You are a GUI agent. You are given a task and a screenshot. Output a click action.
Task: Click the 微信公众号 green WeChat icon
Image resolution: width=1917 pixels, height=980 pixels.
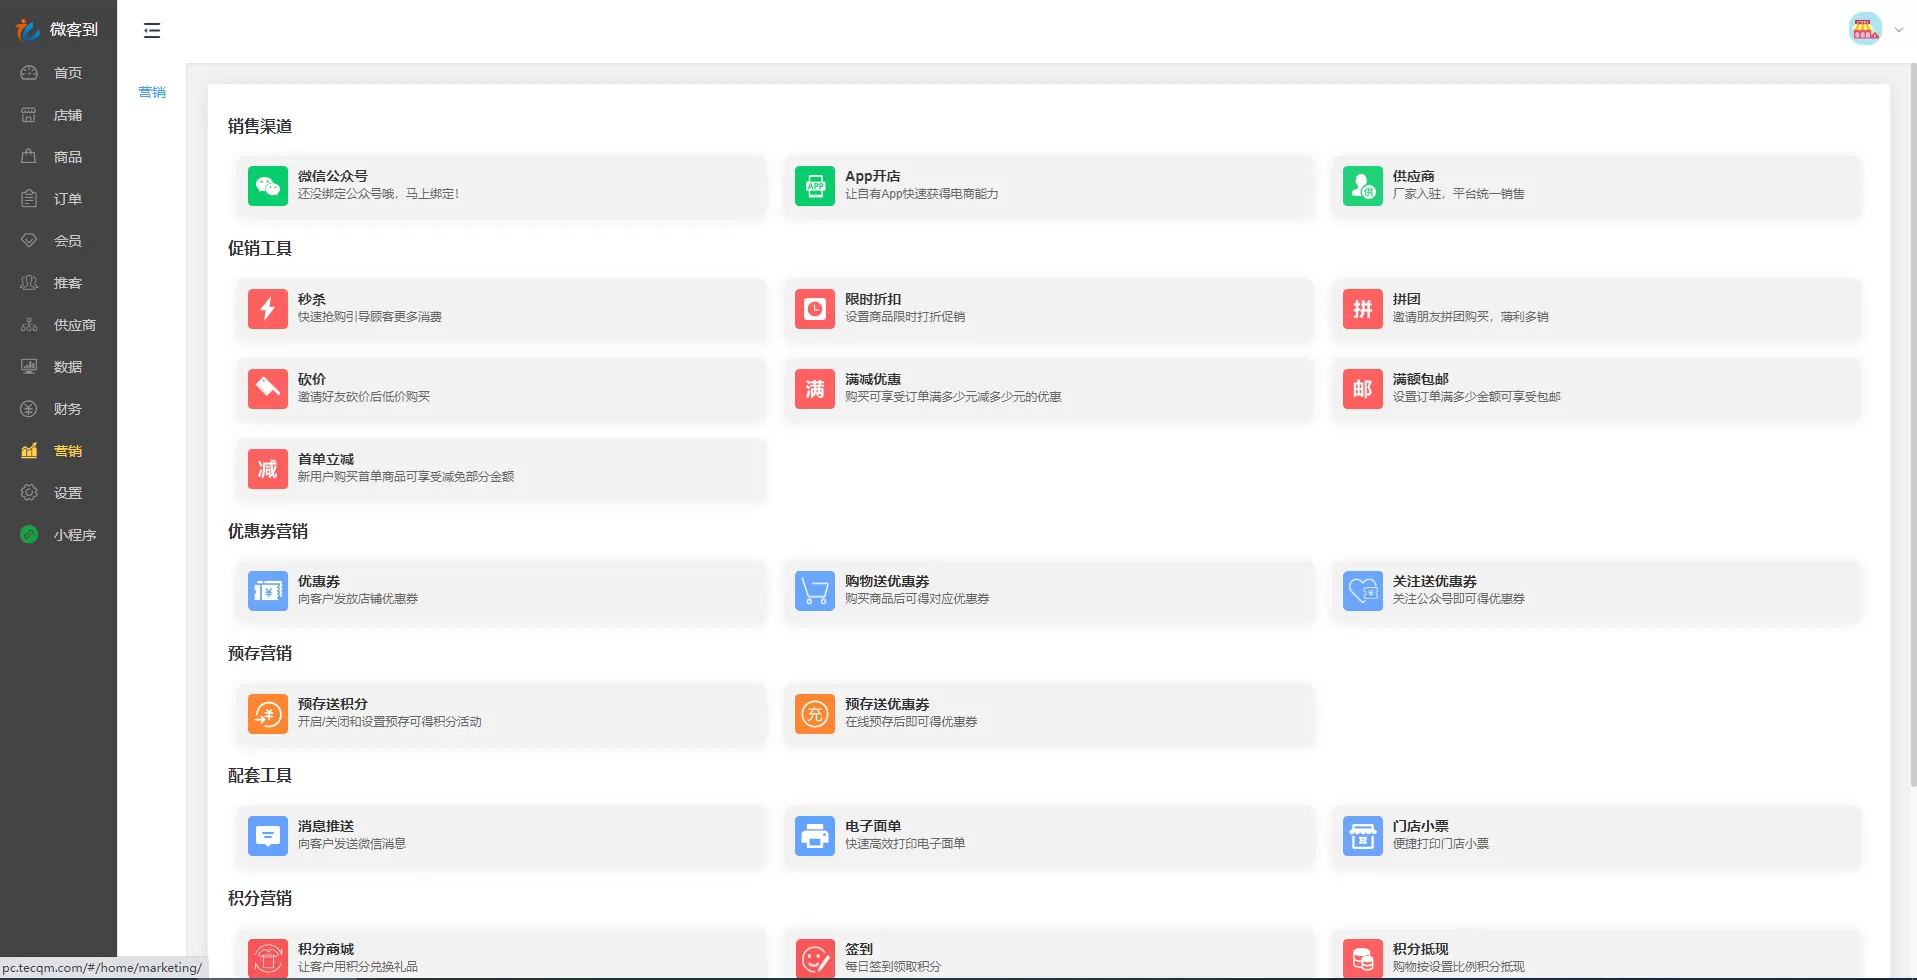click(268, 186)
